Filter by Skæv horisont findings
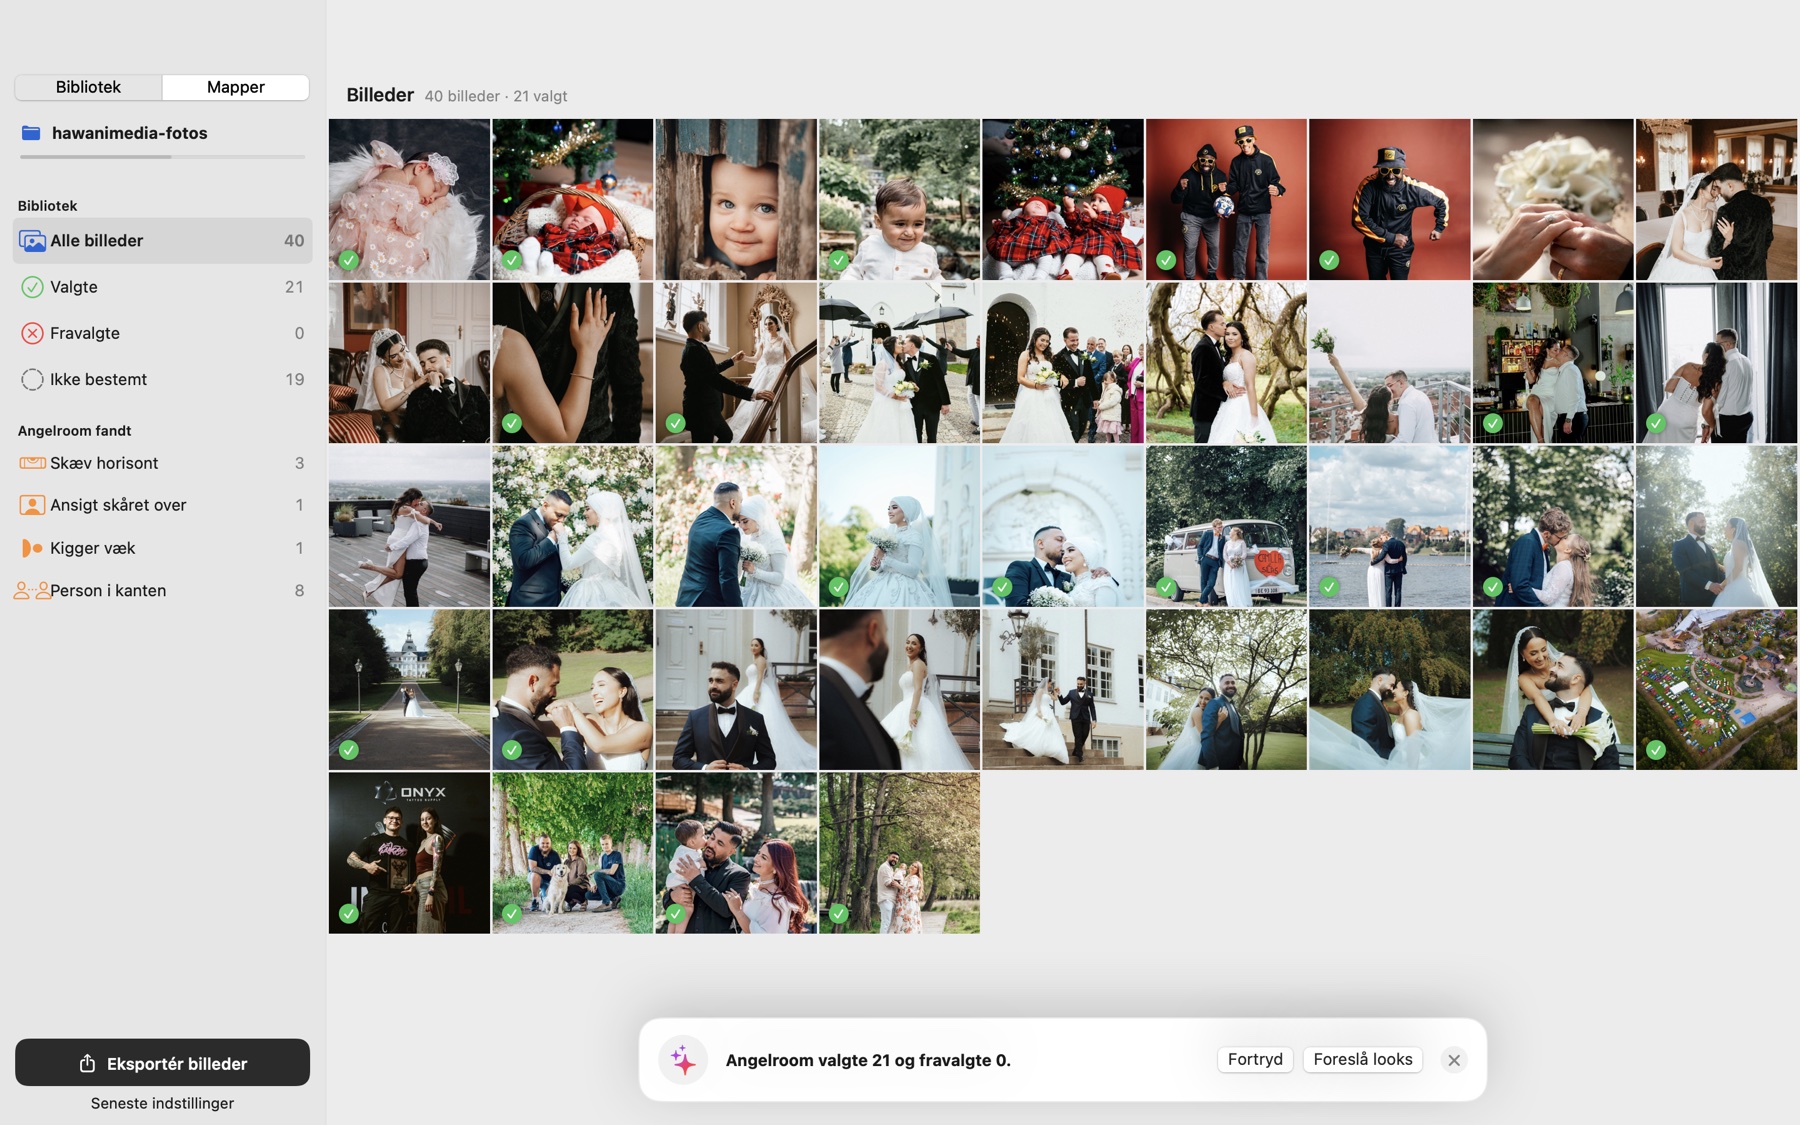 (162, 463)
